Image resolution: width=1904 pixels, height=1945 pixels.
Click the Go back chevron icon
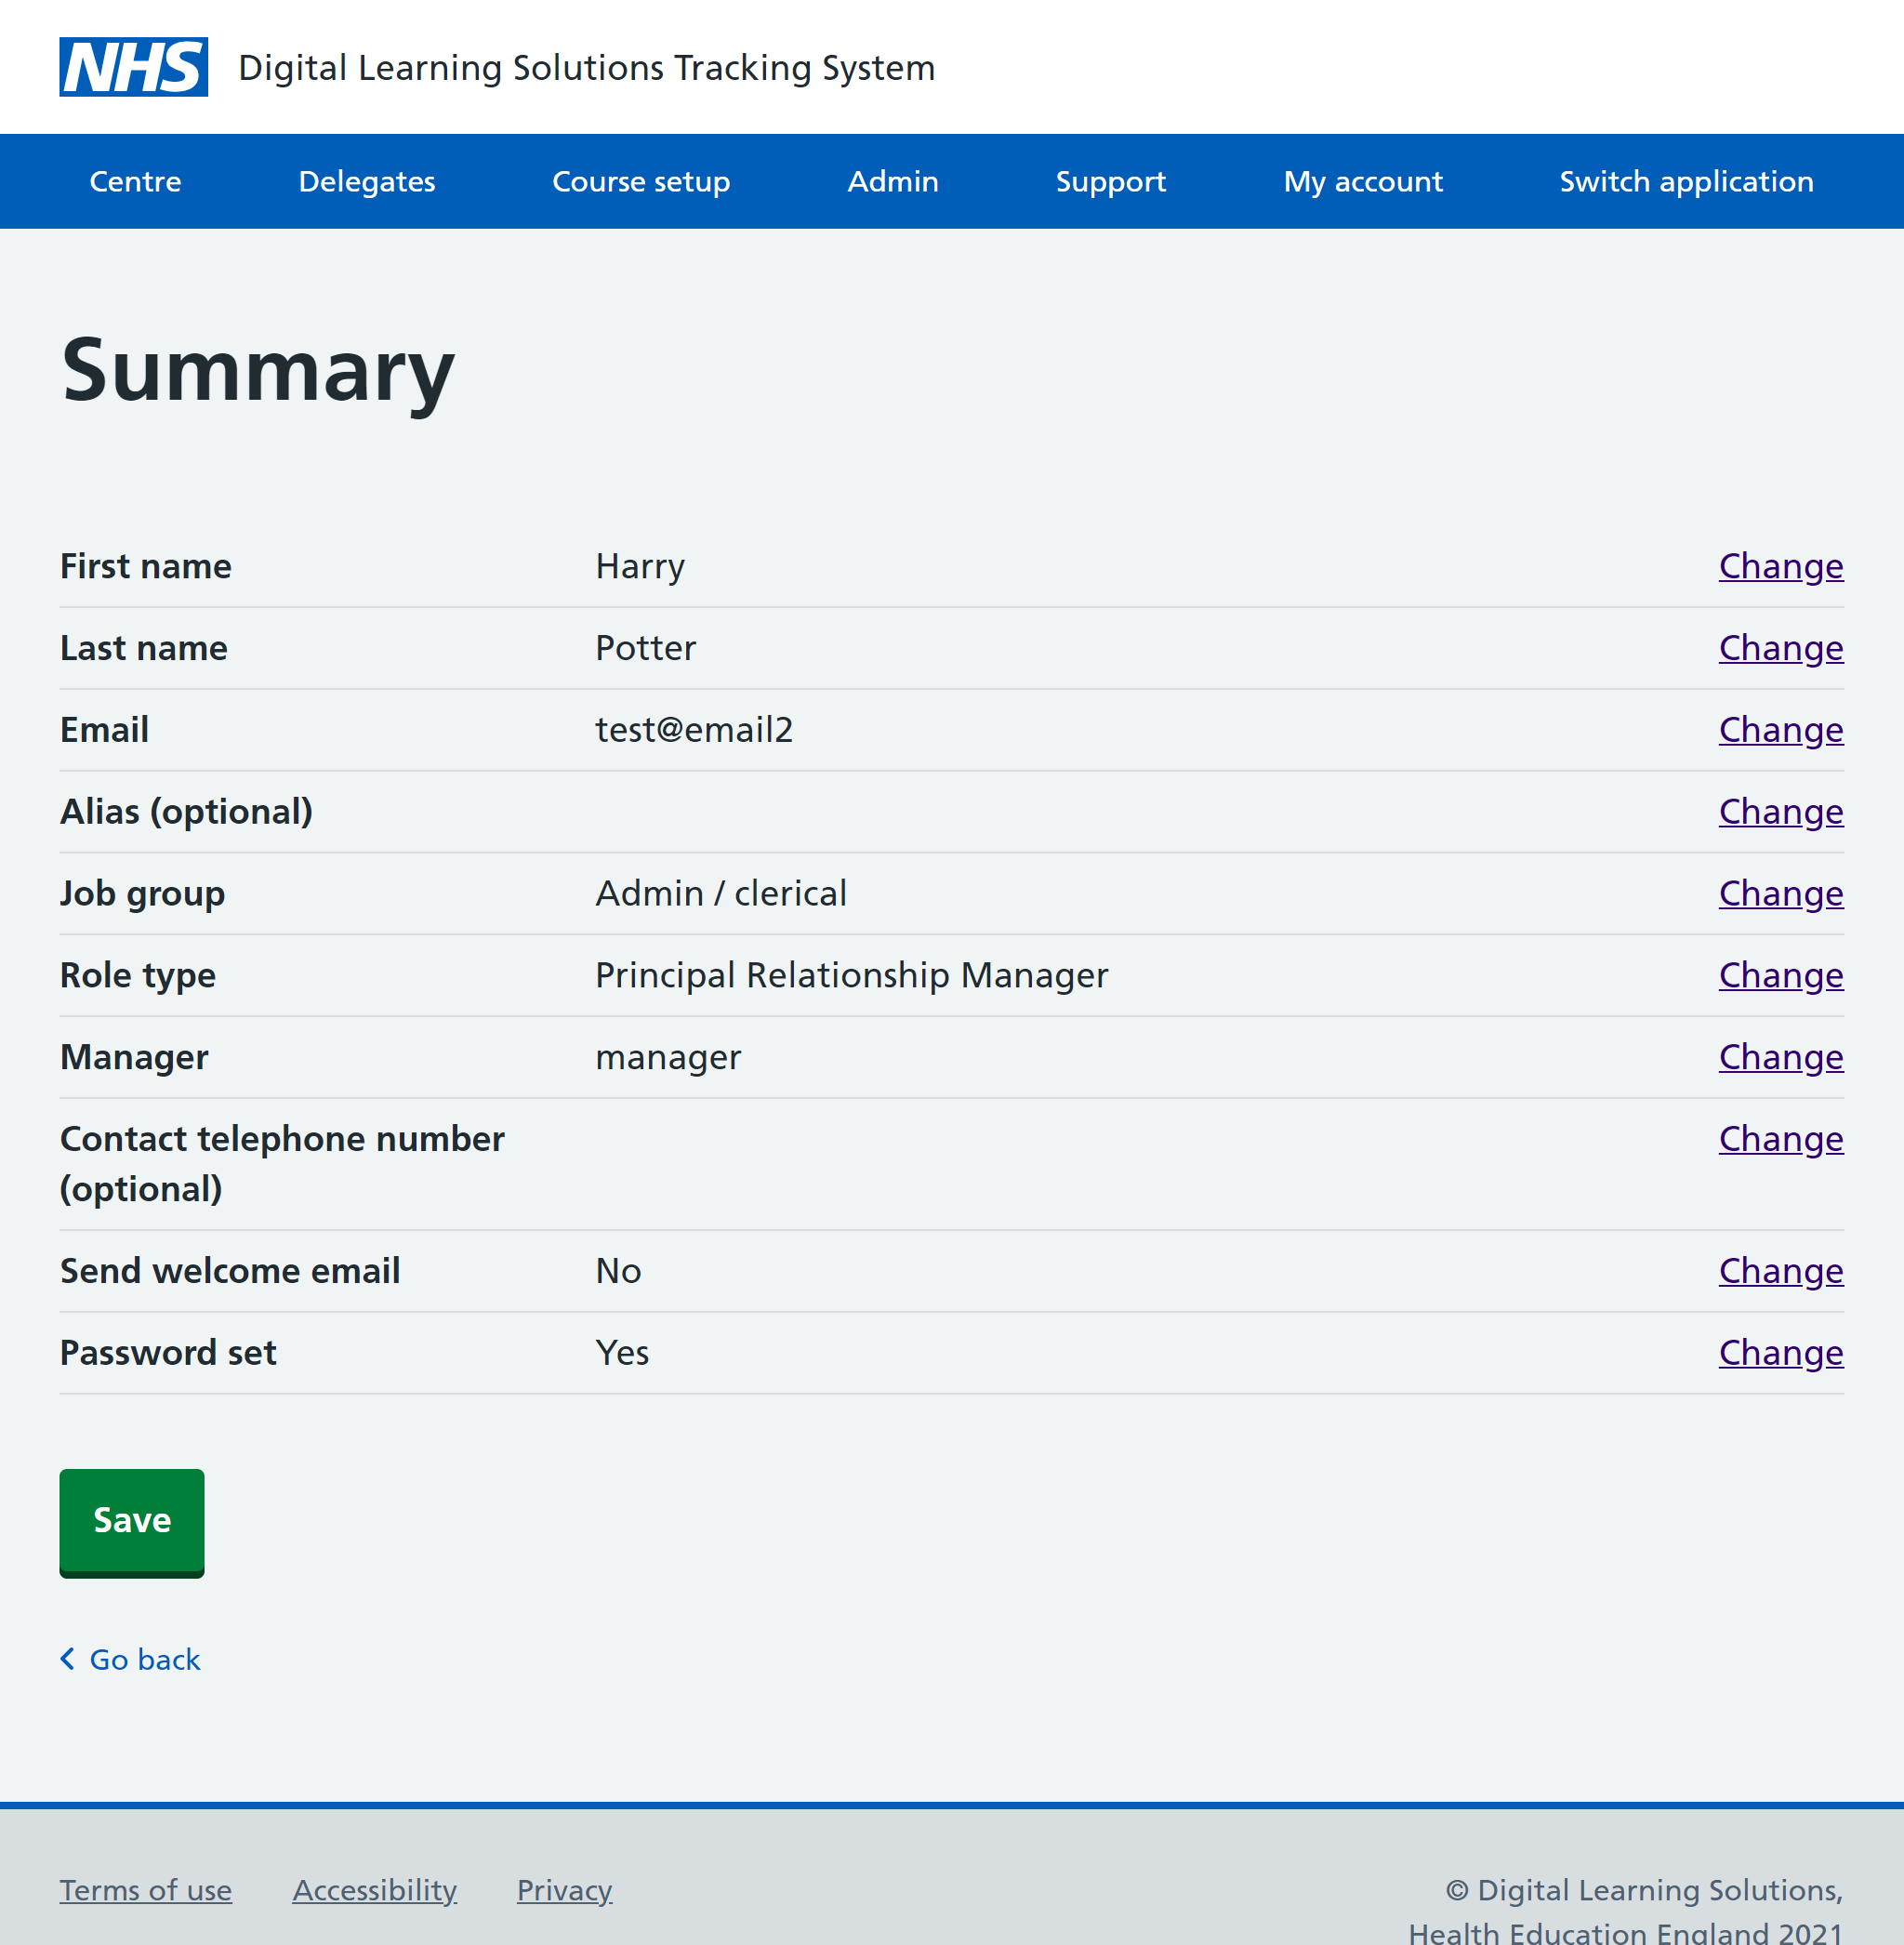67,1659
